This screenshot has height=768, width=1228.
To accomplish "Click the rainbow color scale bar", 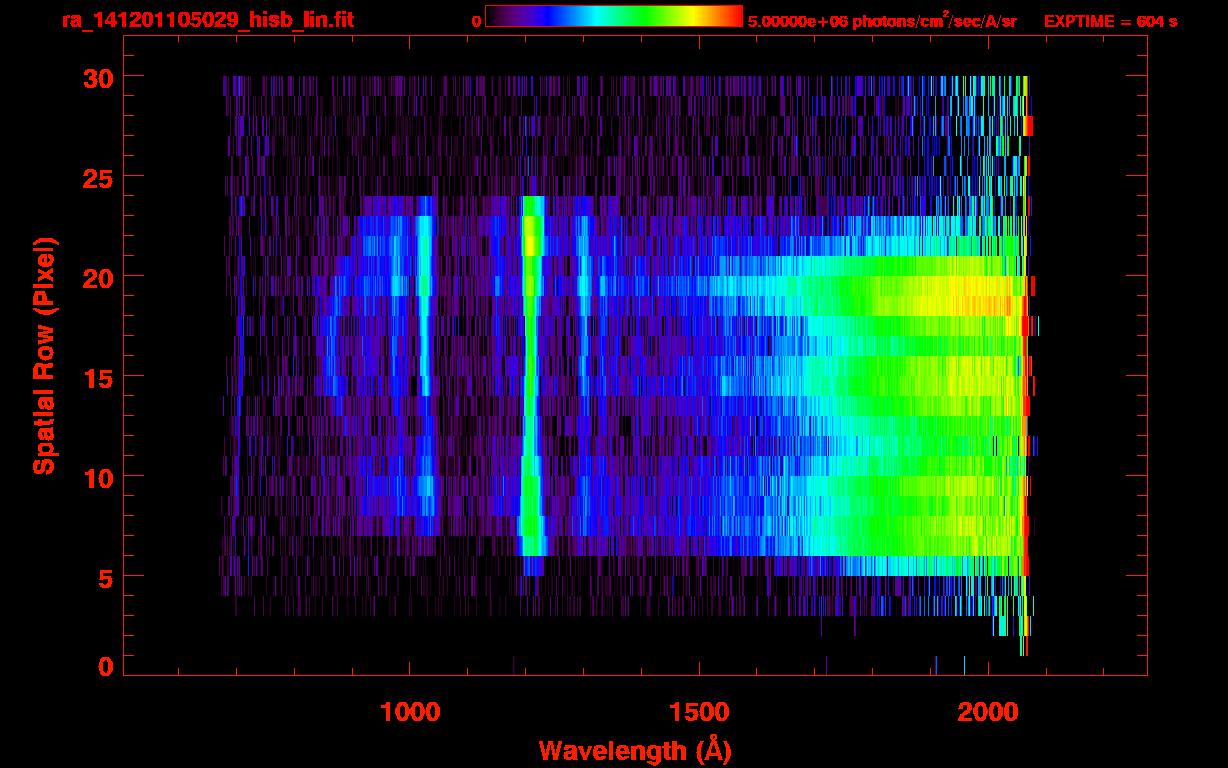I will [x=614, y=16].
